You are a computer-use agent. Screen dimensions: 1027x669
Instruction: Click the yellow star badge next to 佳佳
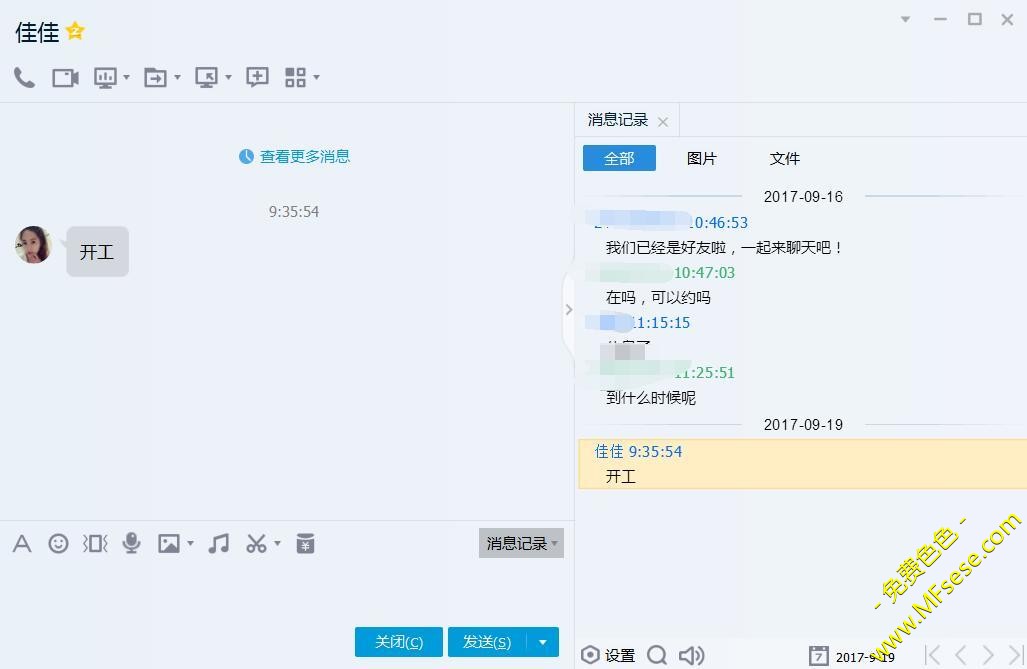point(75,31)
